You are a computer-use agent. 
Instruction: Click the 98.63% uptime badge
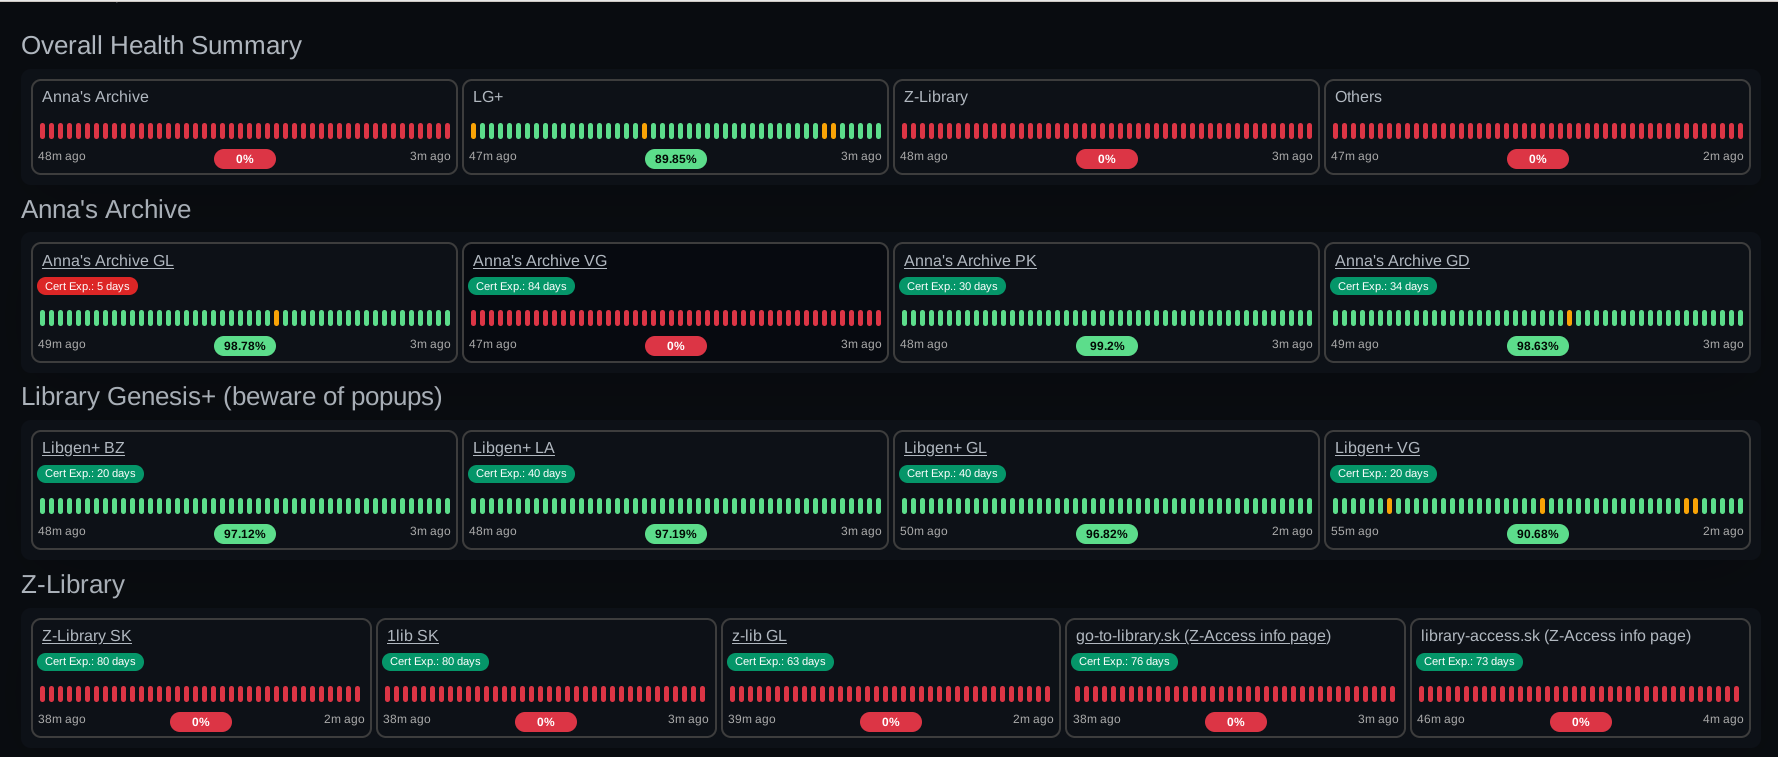click(x=1538, y=346)
